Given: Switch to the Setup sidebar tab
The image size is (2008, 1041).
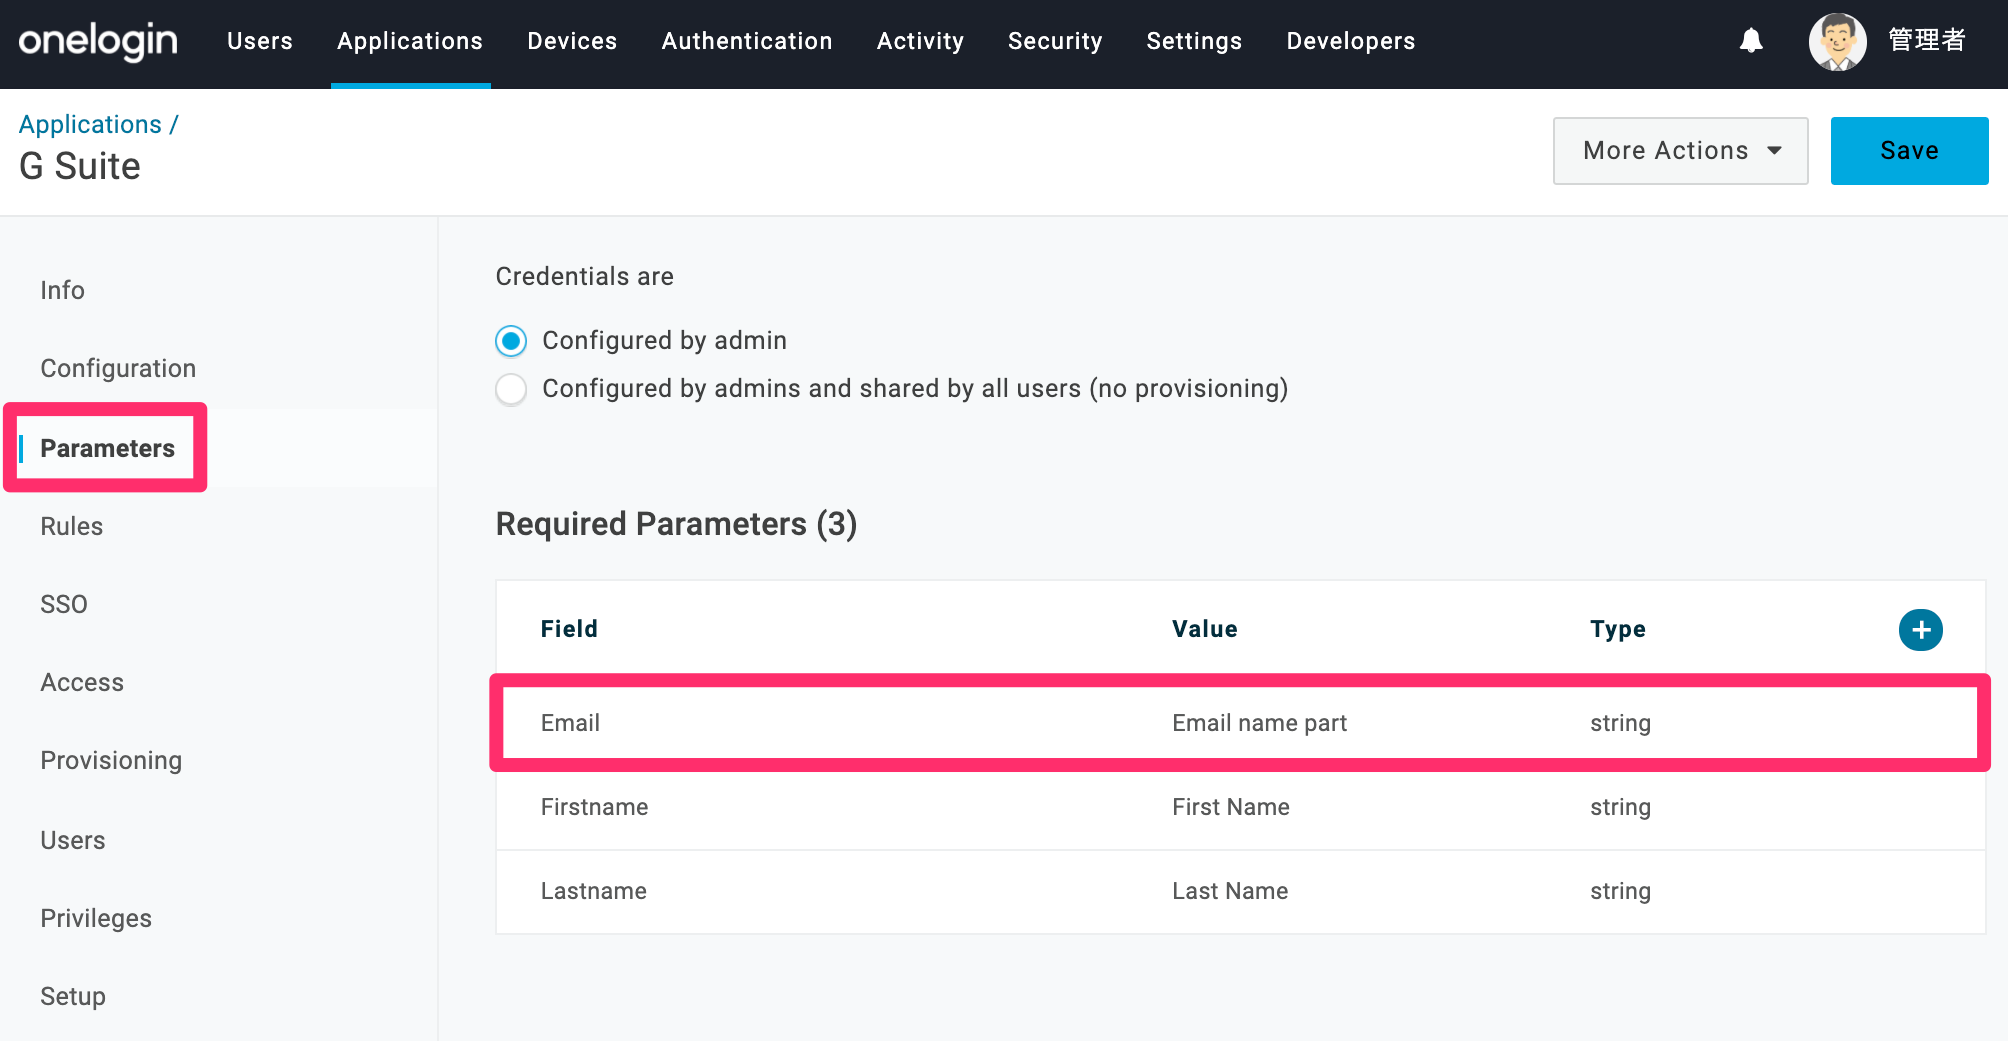Looking at the screenshot, I should [x=73, y=996].
